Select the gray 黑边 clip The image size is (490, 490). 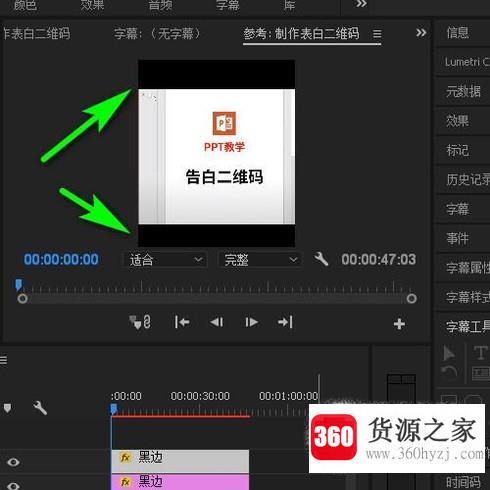click(x=180, y=461)
